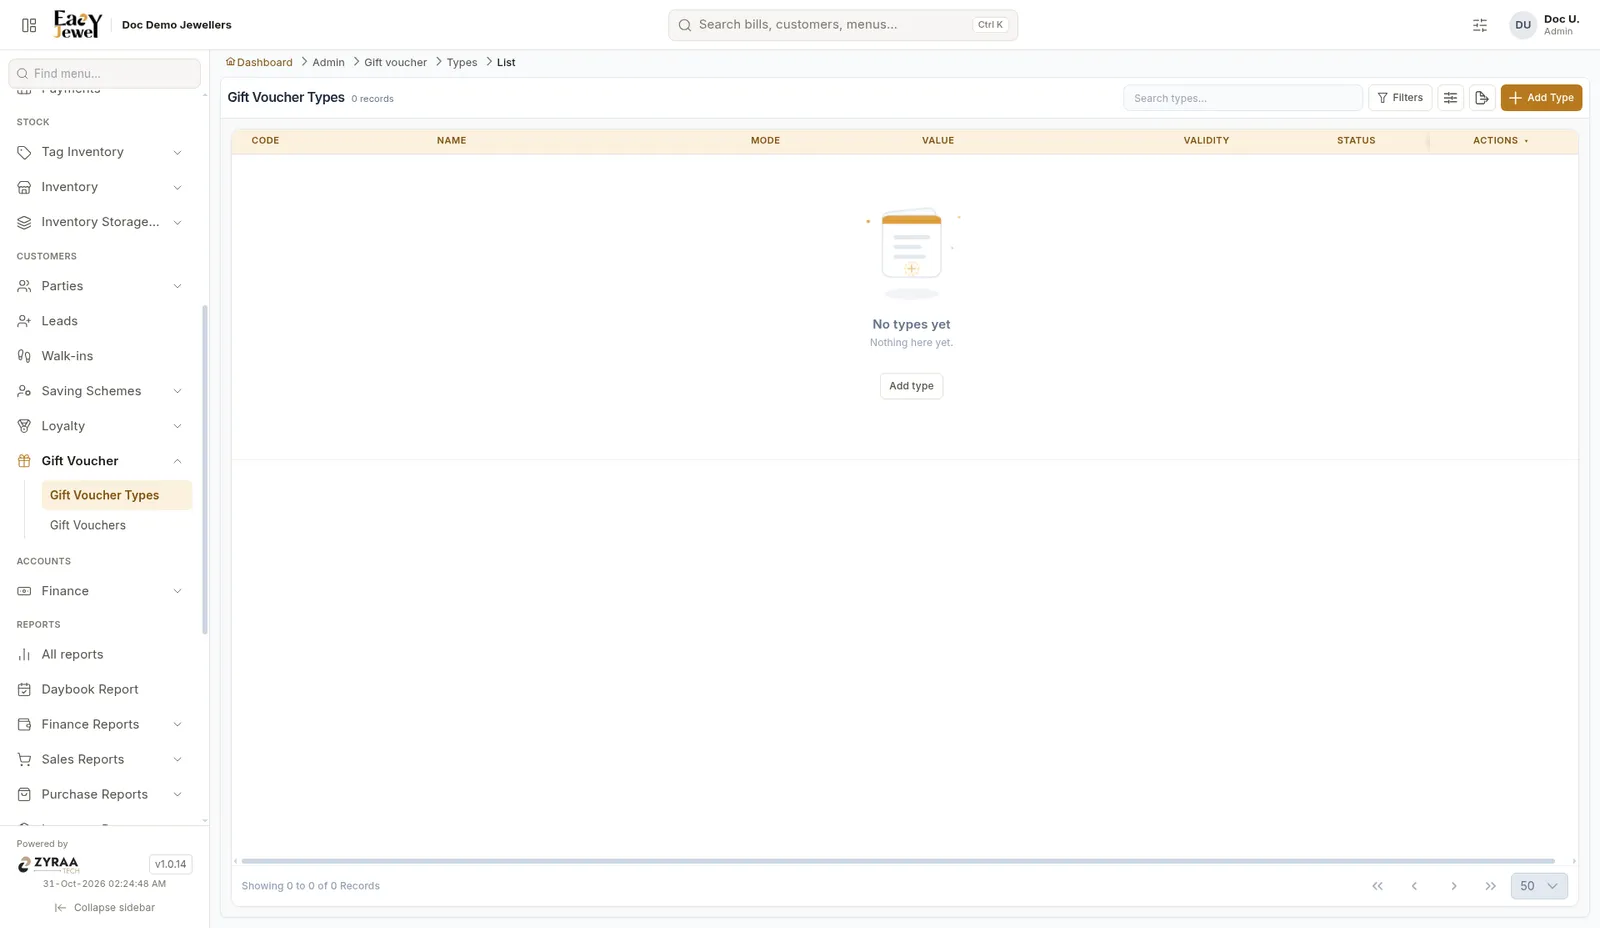1600x928 pixels.
Task: Click the Filters button
Action: [x=1400, y=98]
